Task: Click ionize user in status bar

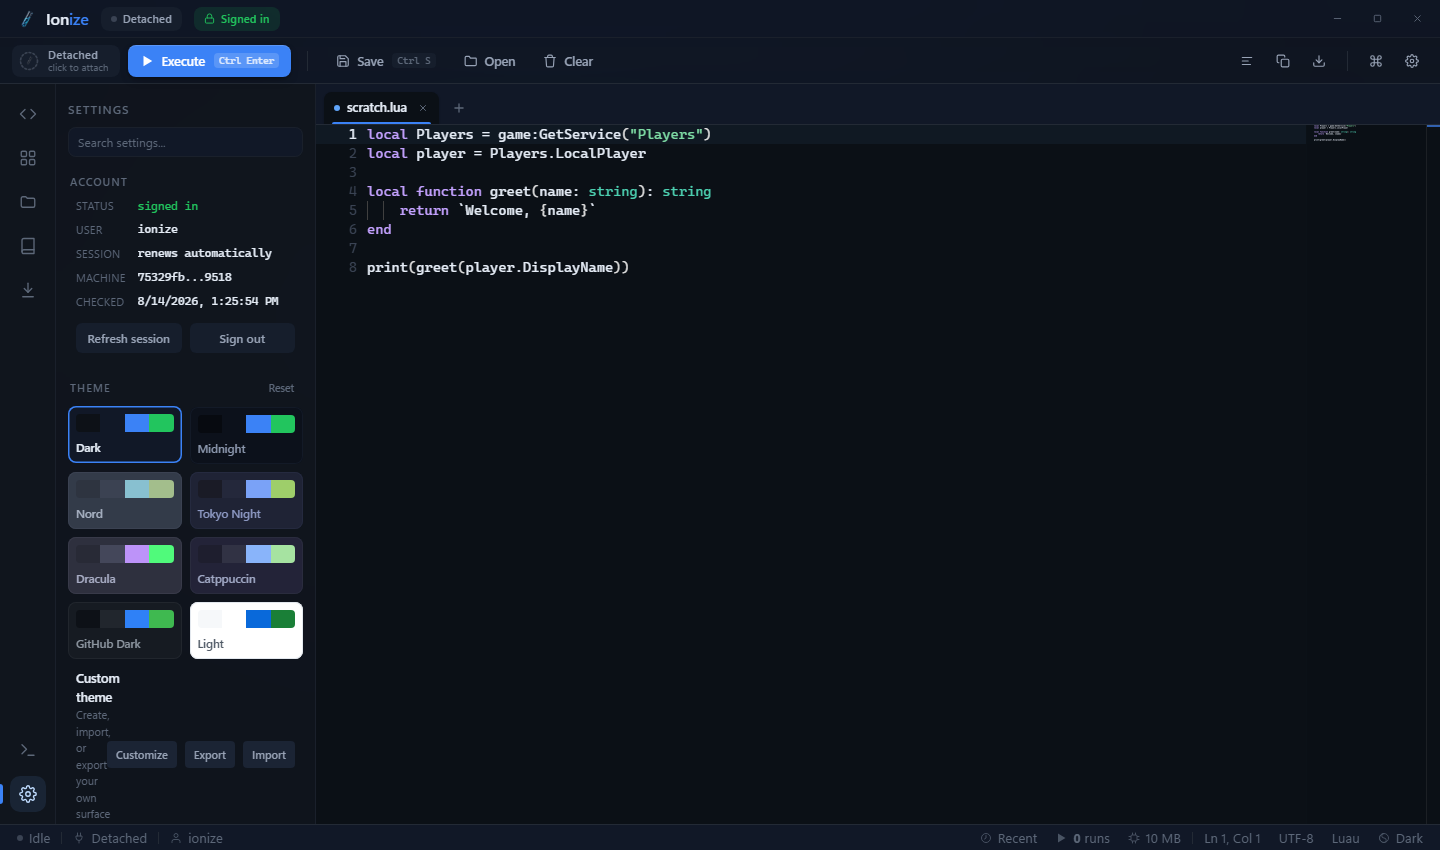Action: (197, 838)
